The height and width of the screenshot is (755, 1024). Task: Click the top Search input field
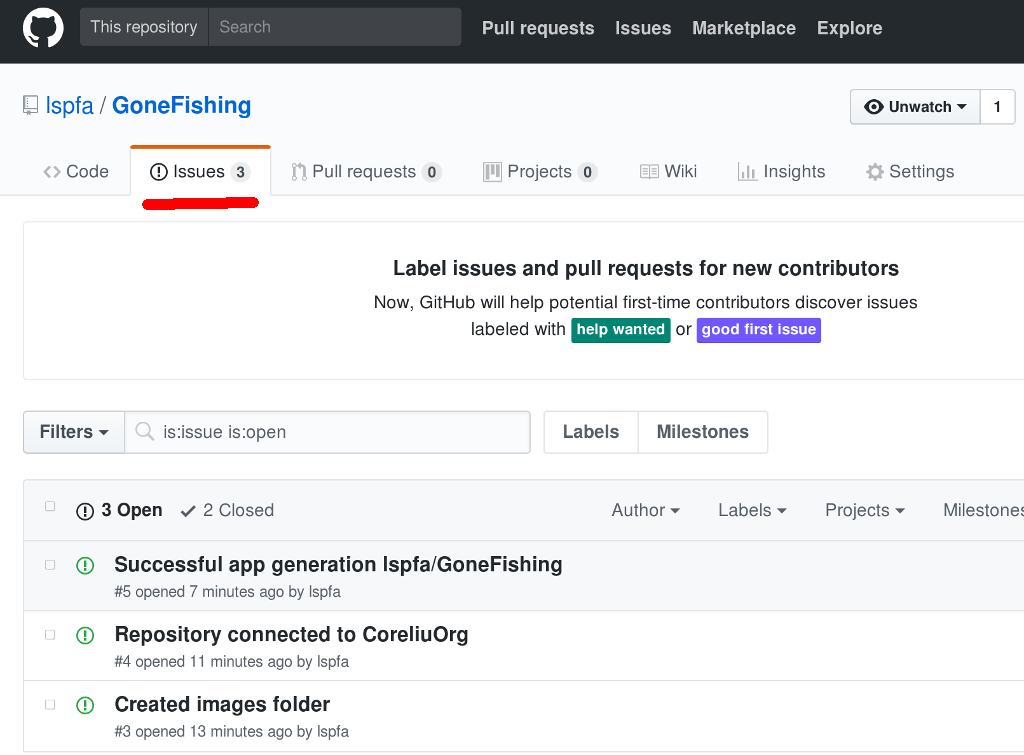pos(335,27)
